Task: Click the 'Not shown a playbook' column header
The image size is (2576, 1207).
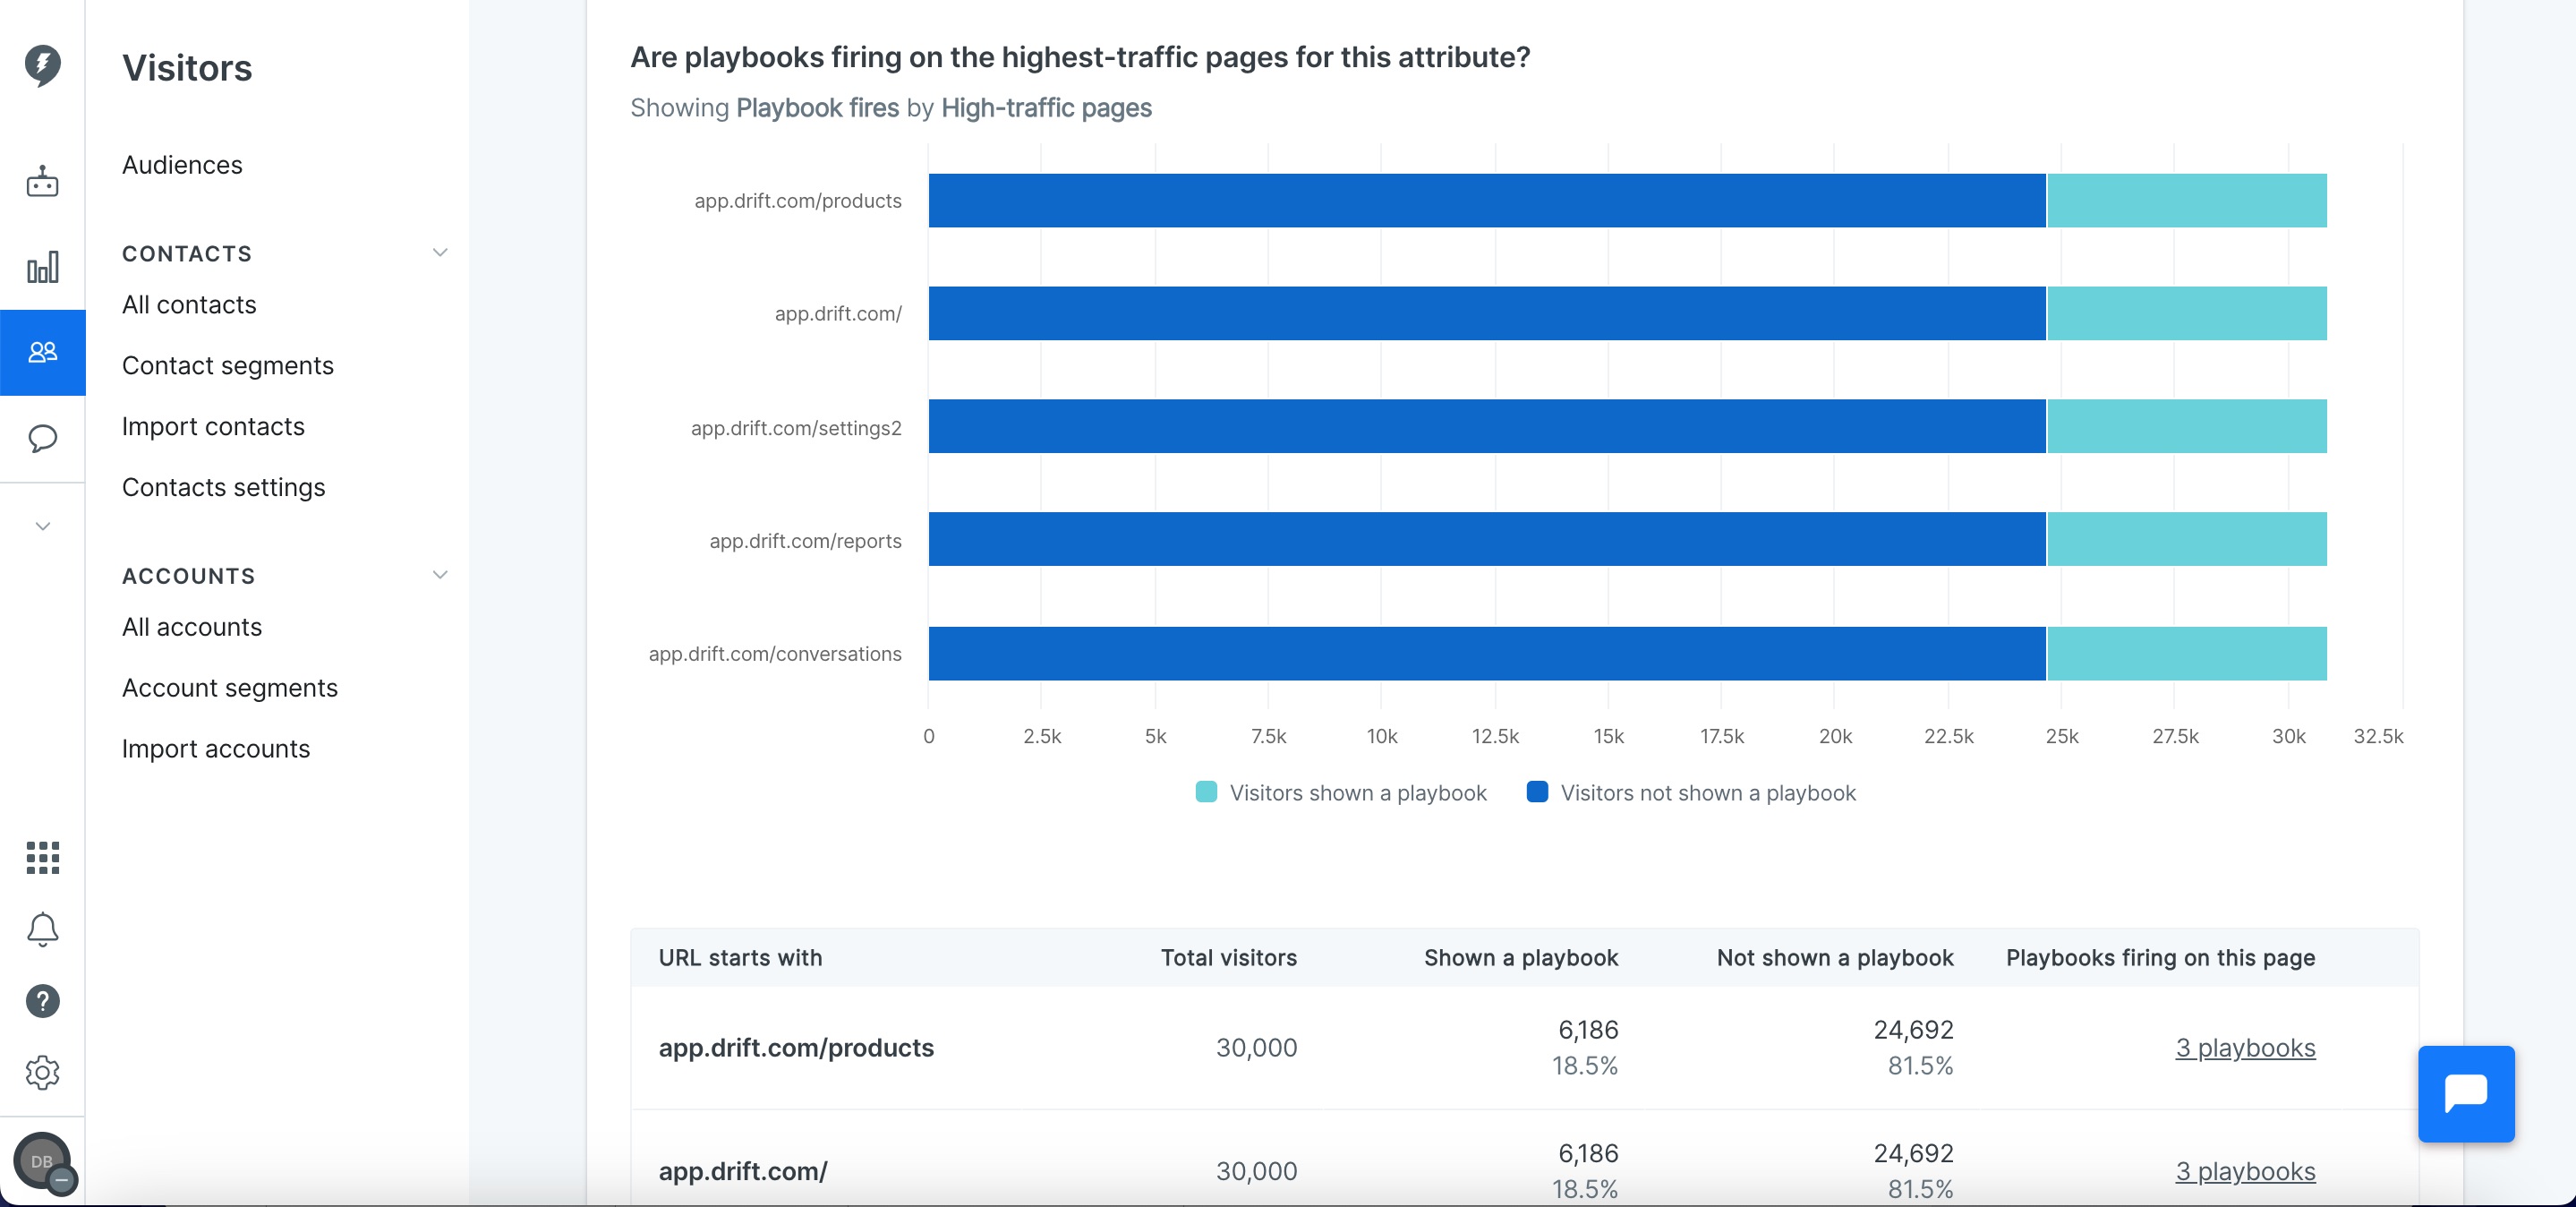Action: pos(1834,957)
